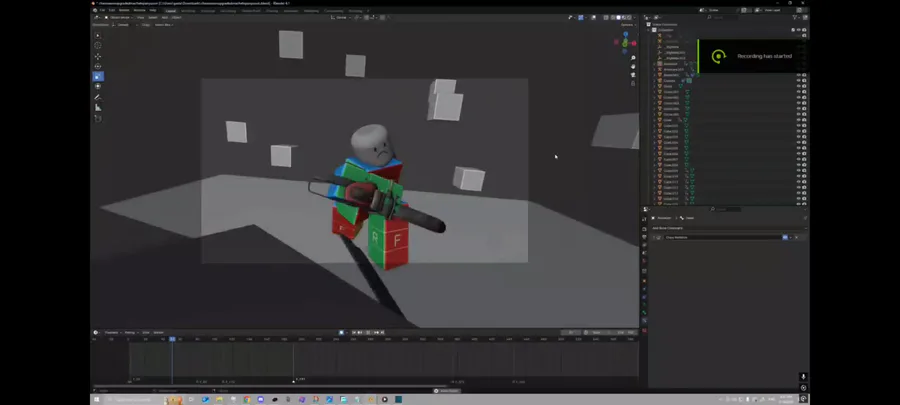Collapse the Collection tree in the outliner
The image size is (900, 405).
point(649,30)
